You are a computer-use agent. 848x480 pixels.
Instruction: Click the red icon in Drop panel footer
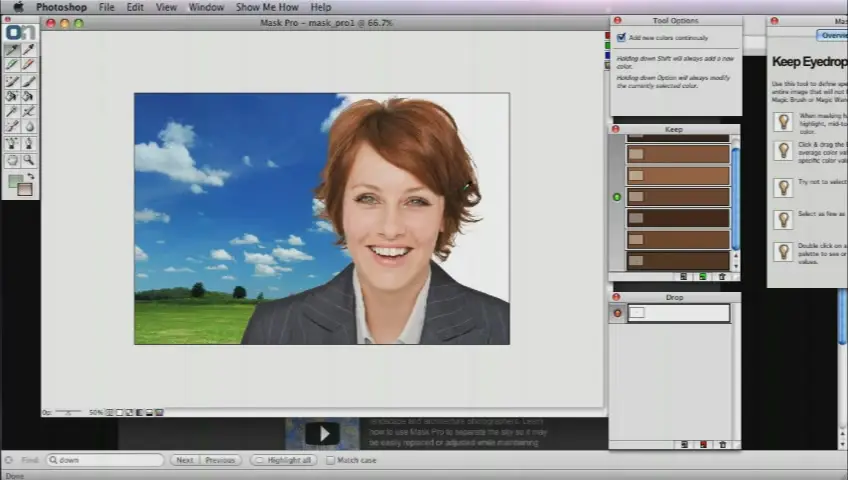click(x=703, y=445)
